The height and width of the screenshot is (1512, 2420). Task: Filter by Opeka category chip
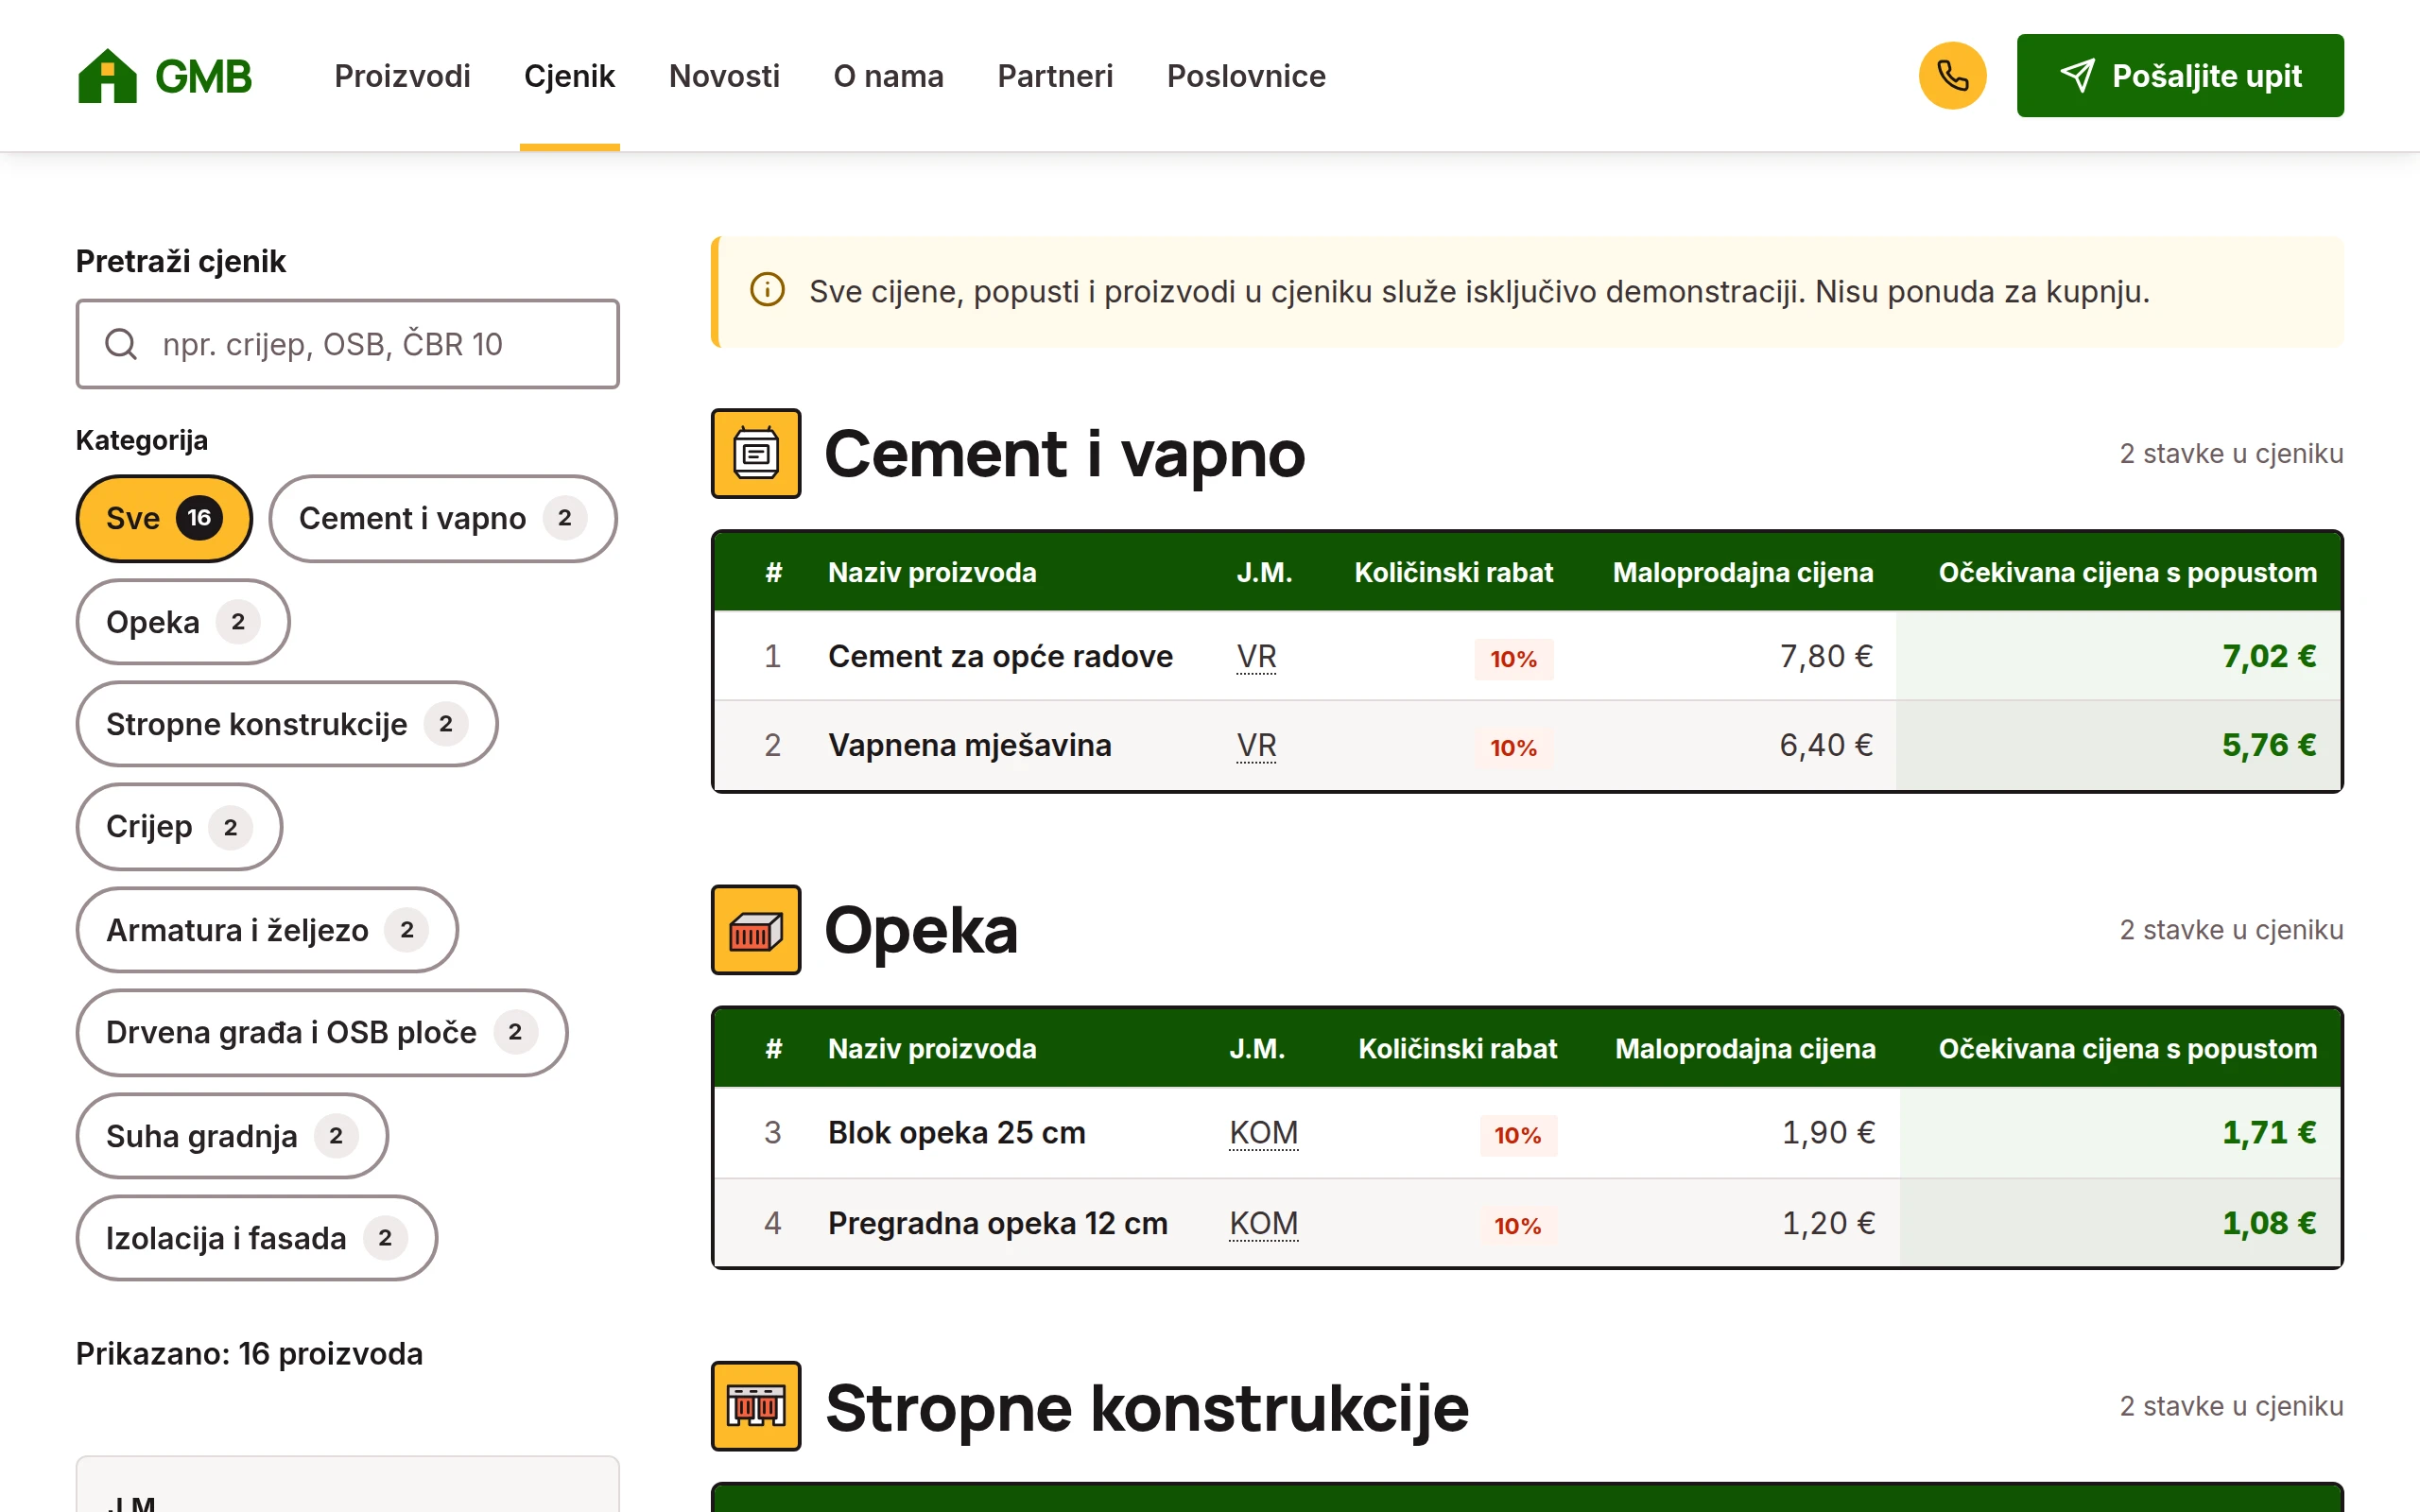click(183, 622)
